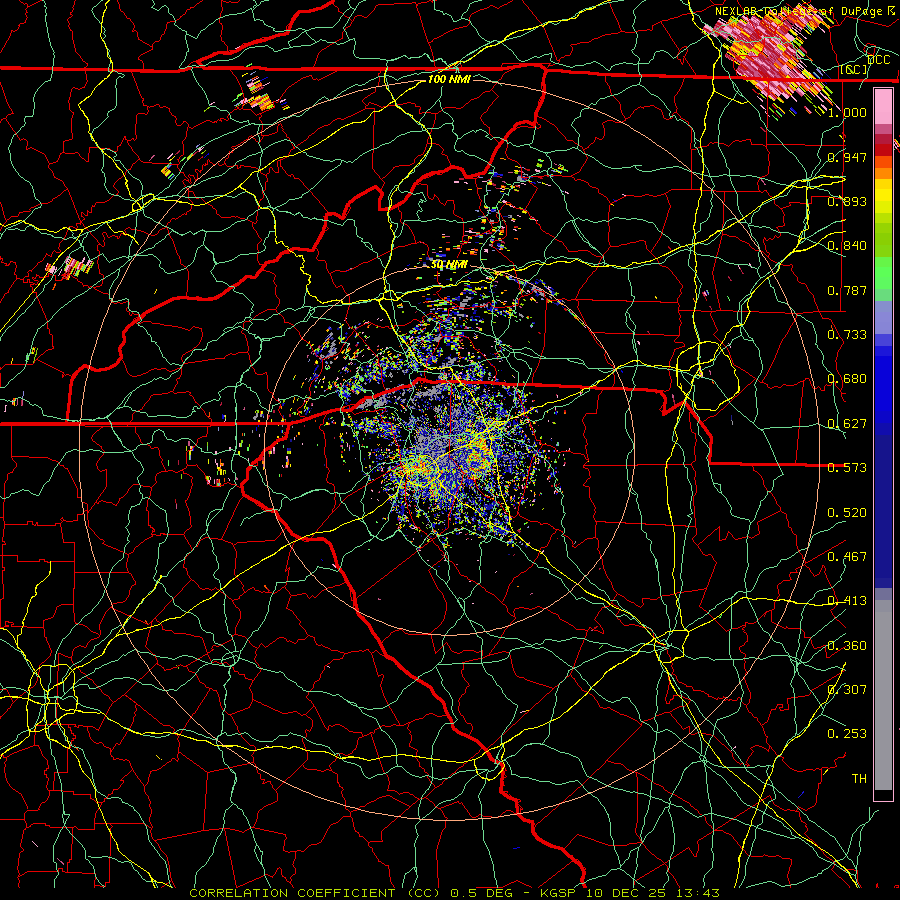Click the 0.787 scale value

click(847, 290)
